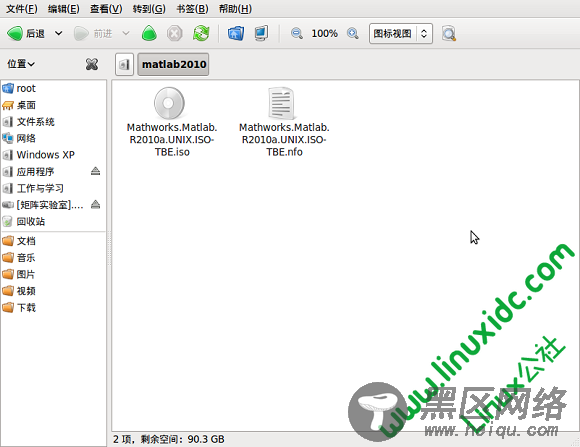
Task: Zoom out with magnifier minus icon
Action: (x=296, y=34)
